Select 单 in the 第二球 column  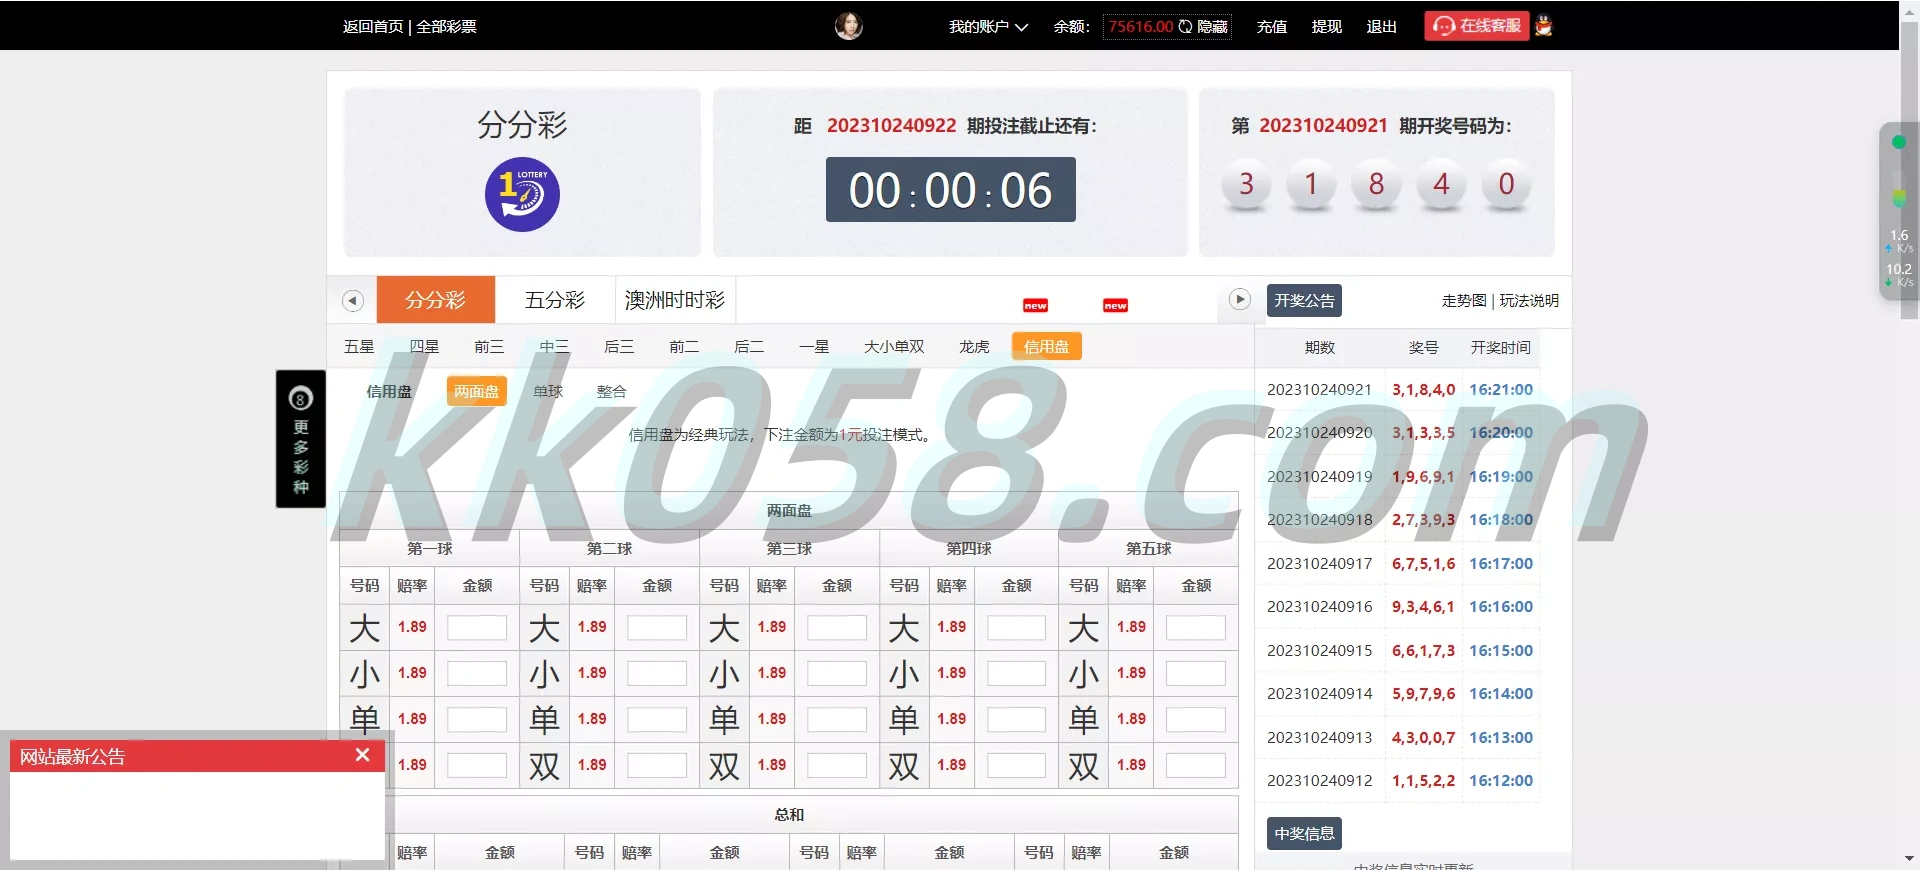point(544,720)
